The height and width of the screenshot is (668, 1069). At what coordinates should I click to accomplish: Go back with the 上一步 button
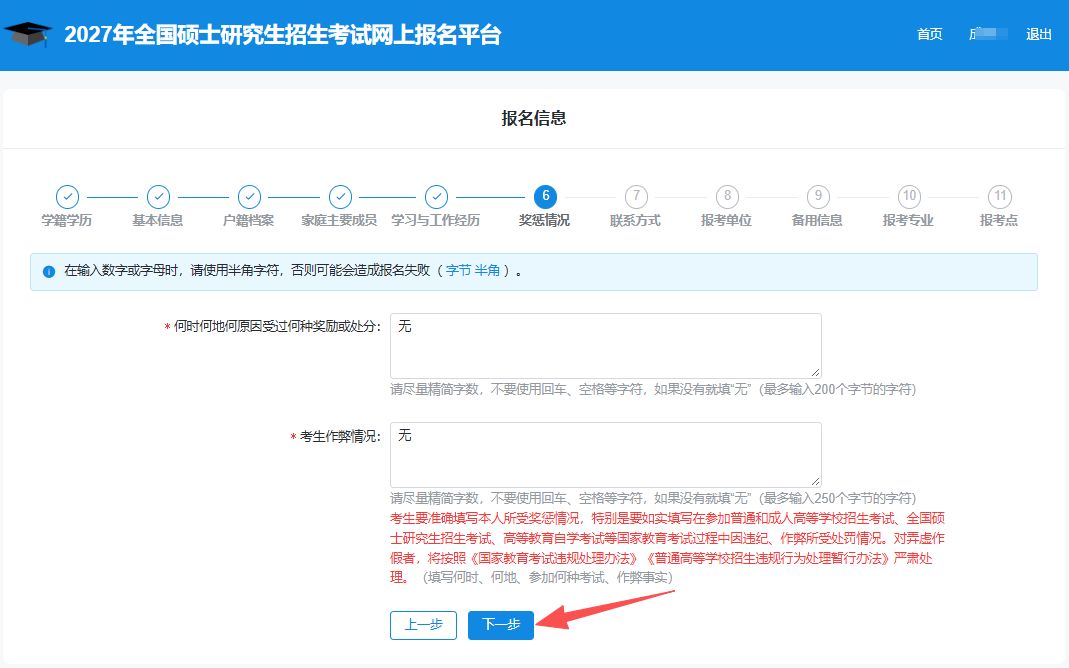423,625
